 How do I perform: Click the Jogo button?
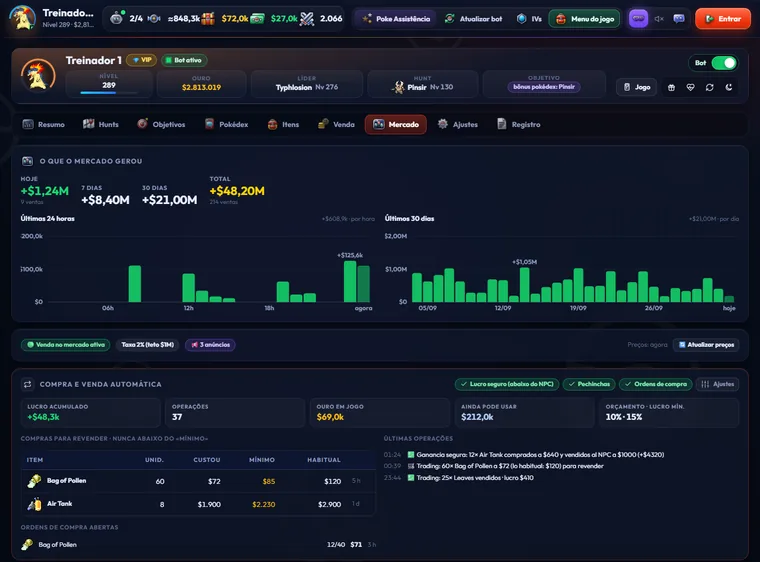pos(636,87)
